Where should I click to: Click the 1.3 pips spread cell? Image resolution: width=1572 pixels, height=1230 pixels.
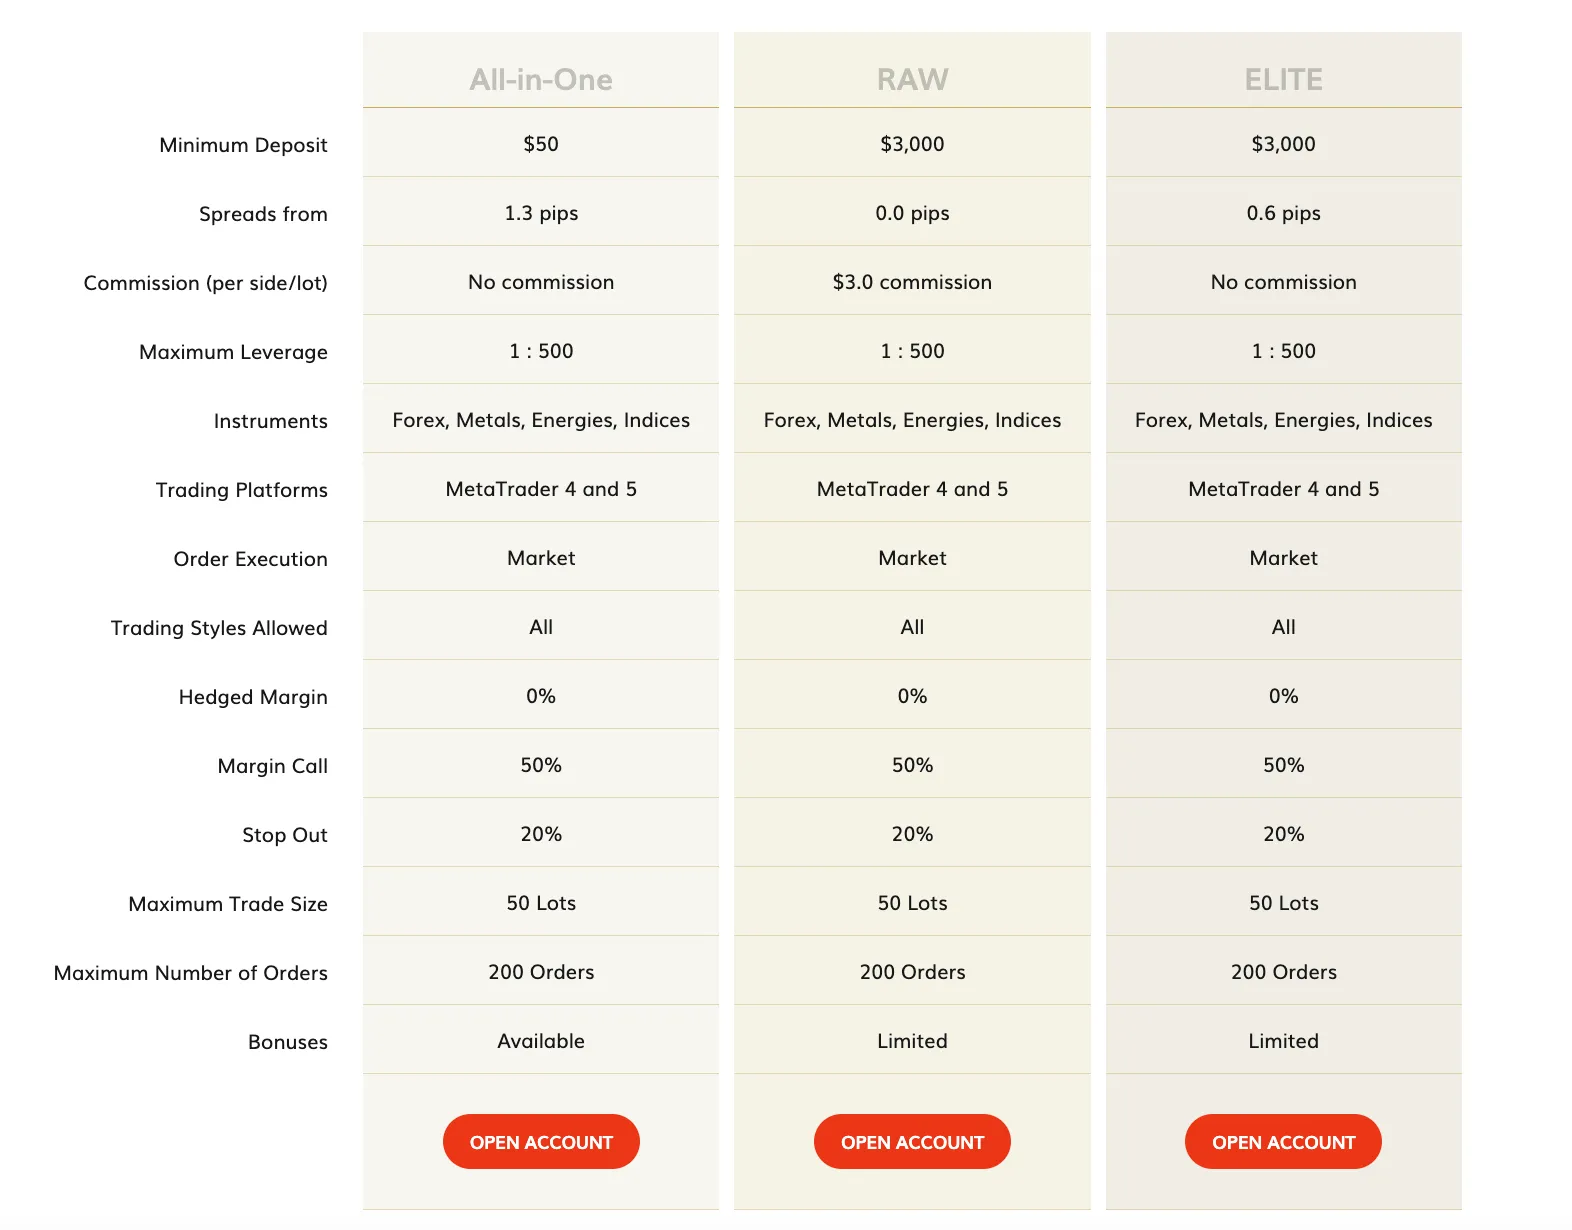(541, 212)
